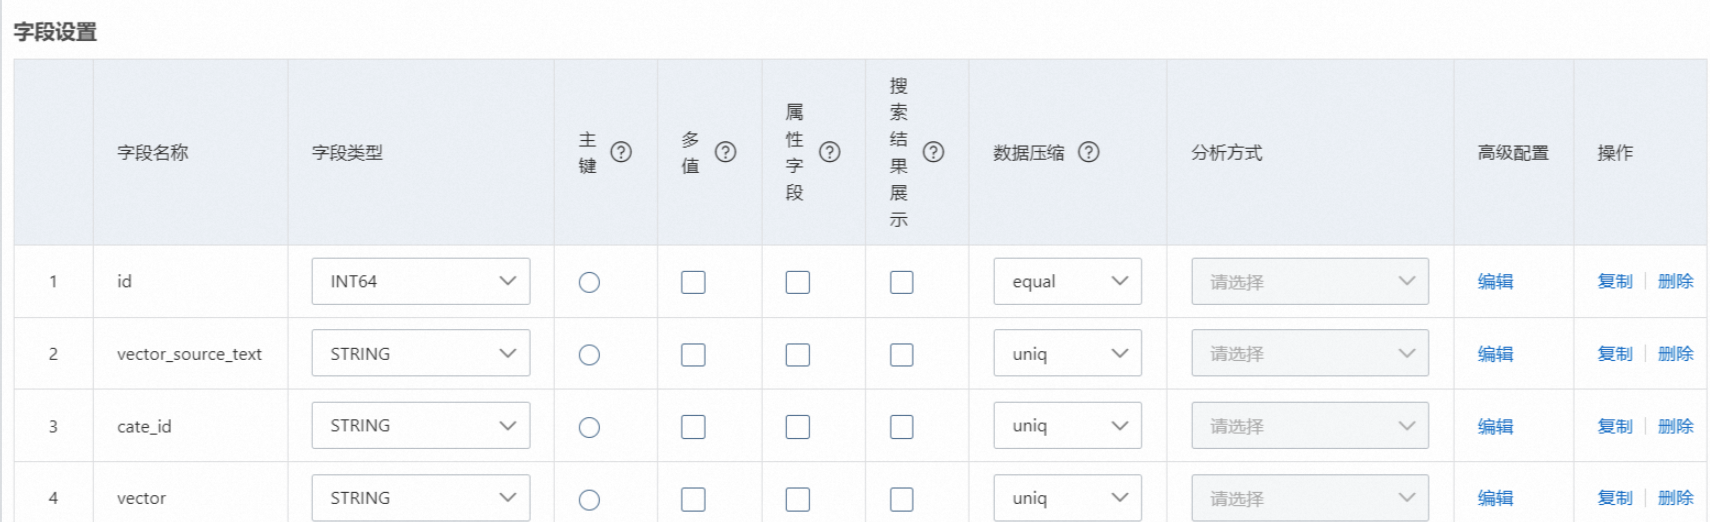Enable multi-value checkbox for vector_source_text
Viewport: 1710px width, 522px height.
(x=693, y=355)
